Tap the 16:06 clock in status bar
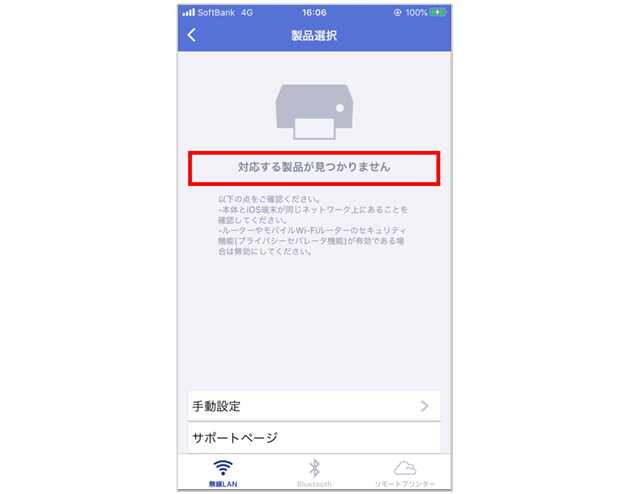 pyautogui.click(x=314, y=13)
